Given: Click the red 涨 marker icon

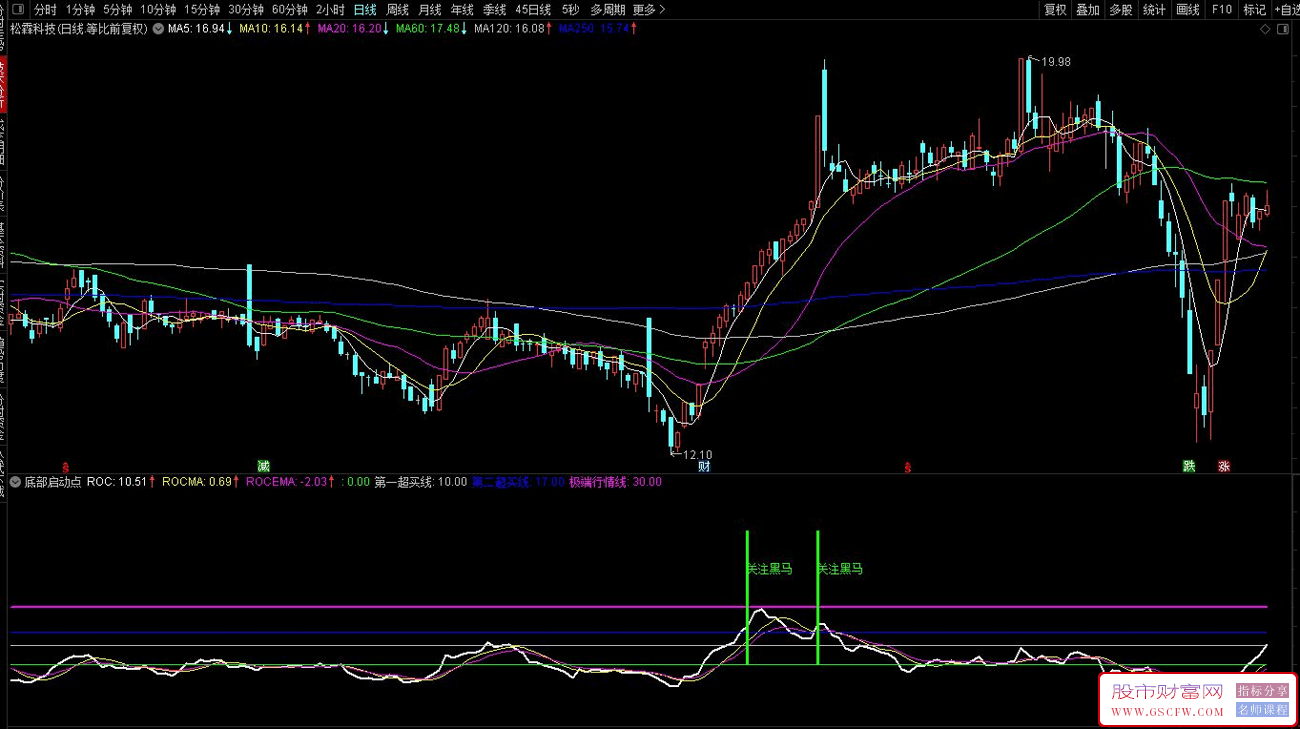Looking at the screenshot, I should point(1224,466).
